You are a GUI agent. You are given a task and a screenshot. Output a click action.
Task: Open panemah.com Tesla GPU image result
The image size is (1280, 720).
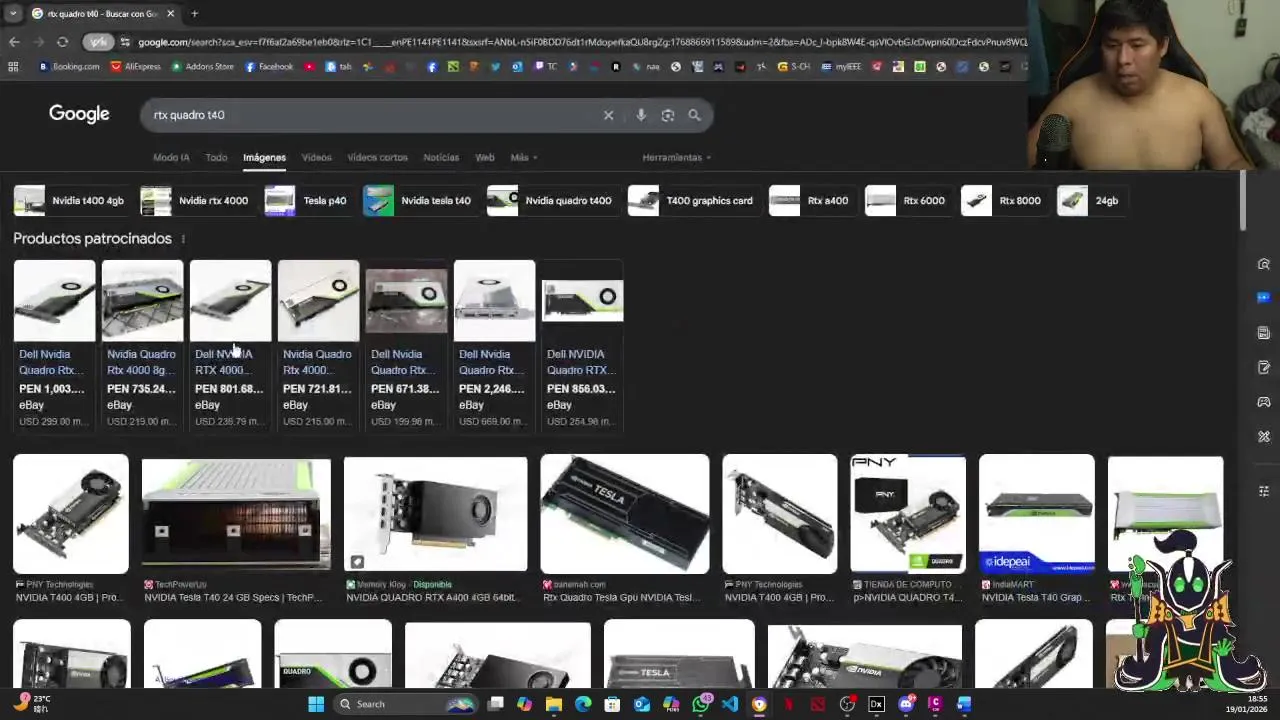[625, 515]
